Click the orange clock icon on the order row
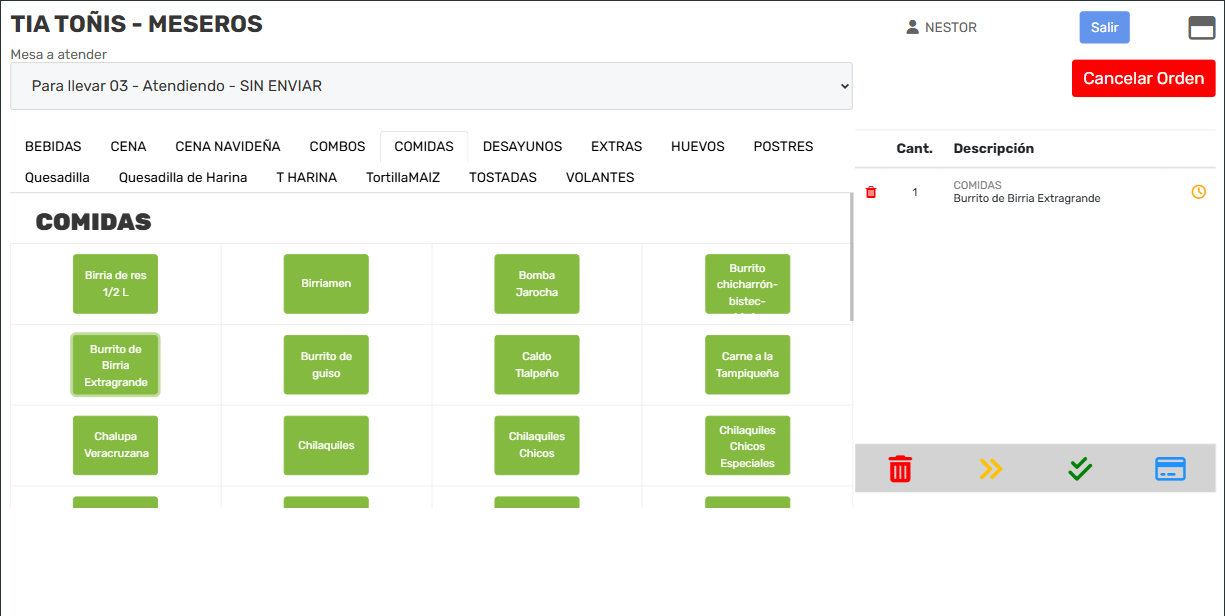 tap(1198, 192)
